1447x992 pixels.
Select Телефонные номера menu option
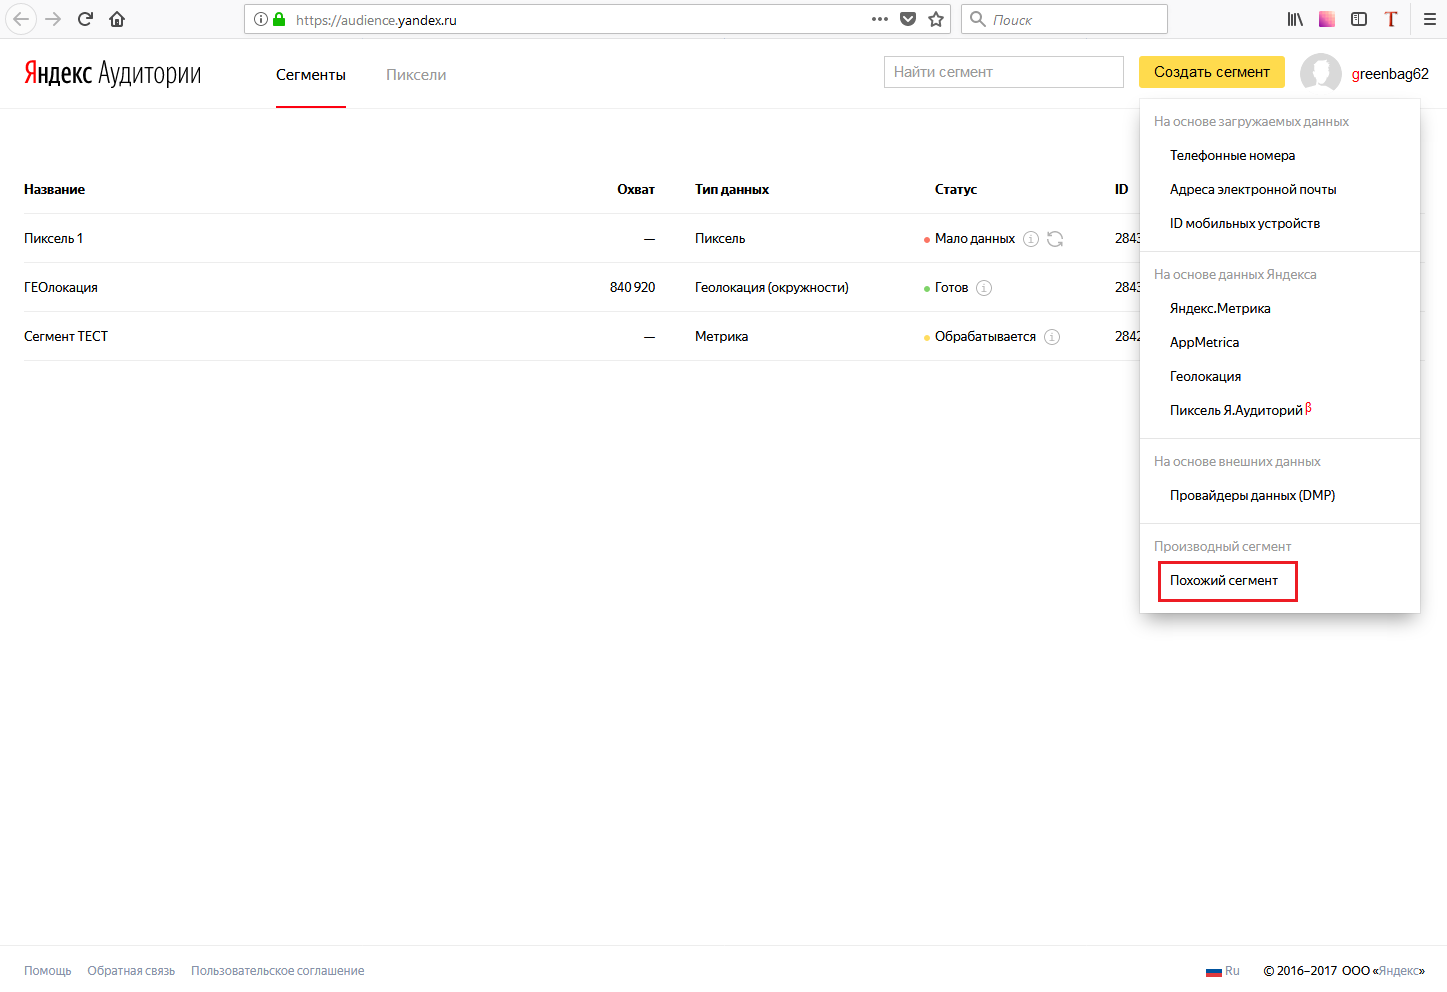click(x=1232, y=155)
